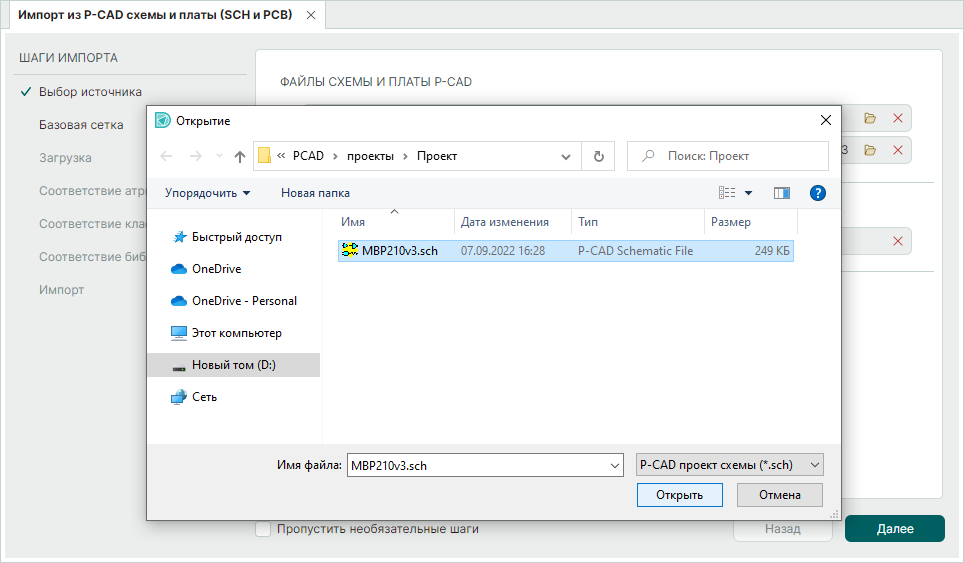Image resolution: width=964 pixels, height=563 pixels.
Task: Open the Упорядочить dropdown menu
Action: 207,193
